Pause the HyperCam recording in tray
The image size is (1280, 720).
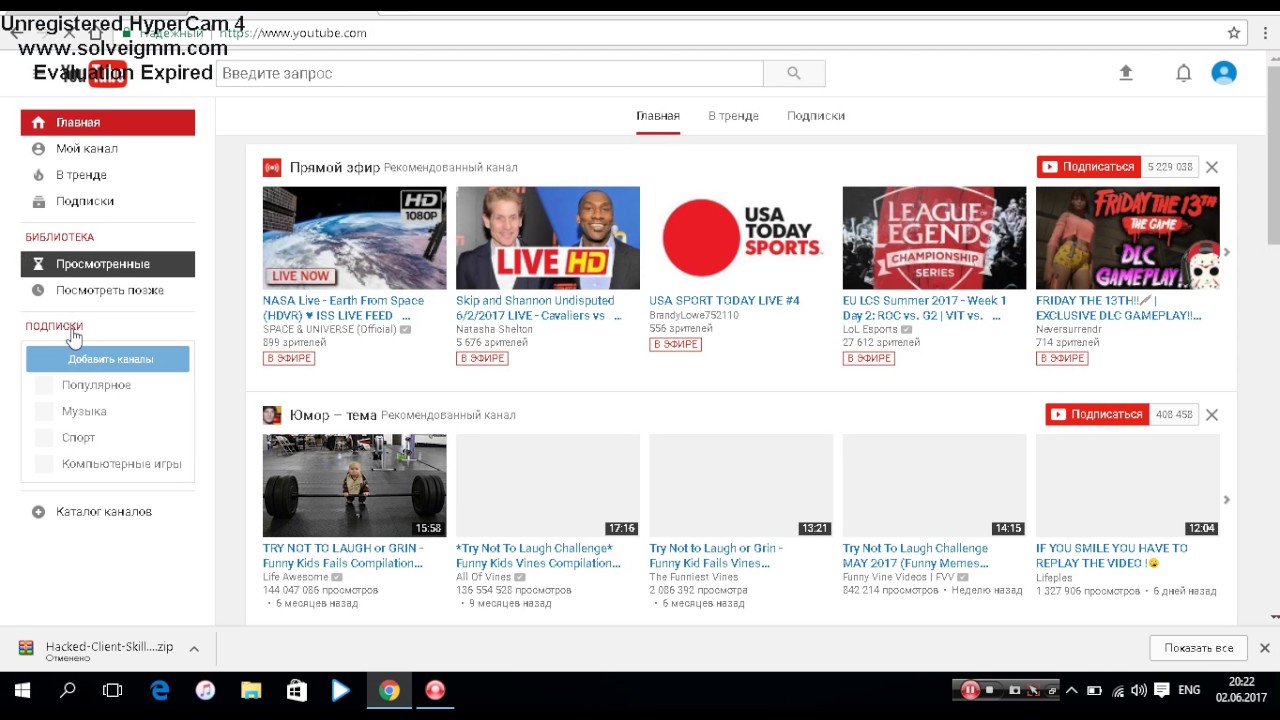tap(969, 690)
